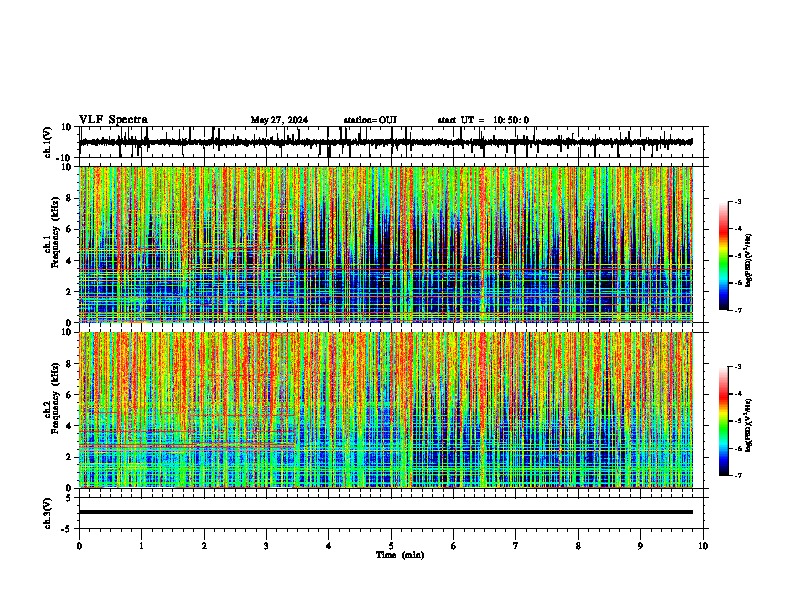Click the "-3" label on ch.1 color scale
The height and width of the screenshot is (612, 792).
point(738,202)
